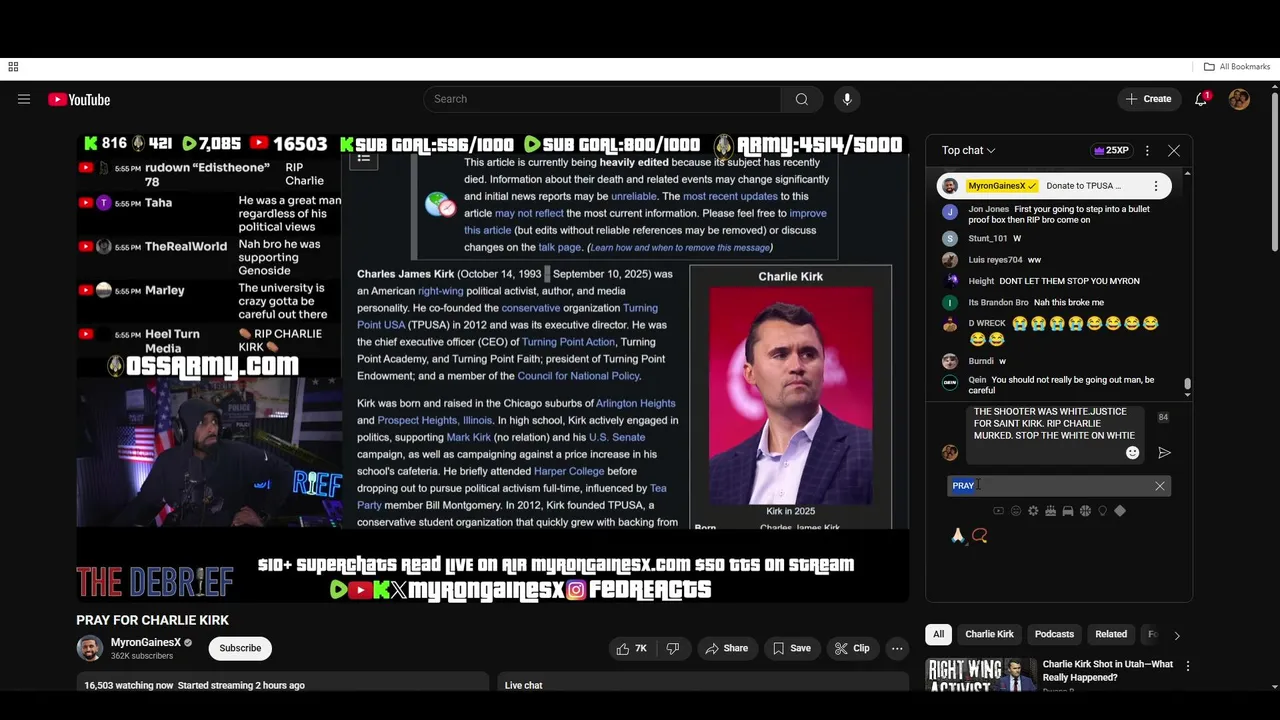
Task: Insert the praying hands emoji
Action: point(958,536)
